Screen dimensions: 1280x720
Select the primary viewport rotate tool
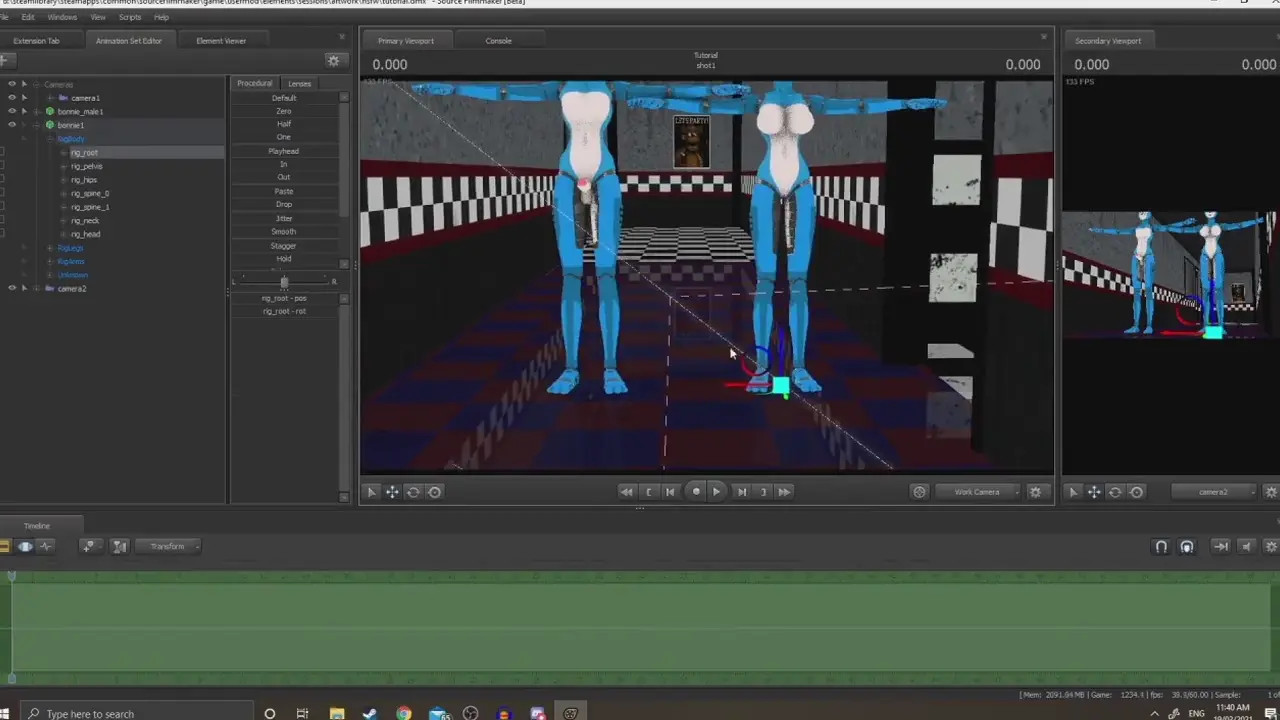click(413, 492)
